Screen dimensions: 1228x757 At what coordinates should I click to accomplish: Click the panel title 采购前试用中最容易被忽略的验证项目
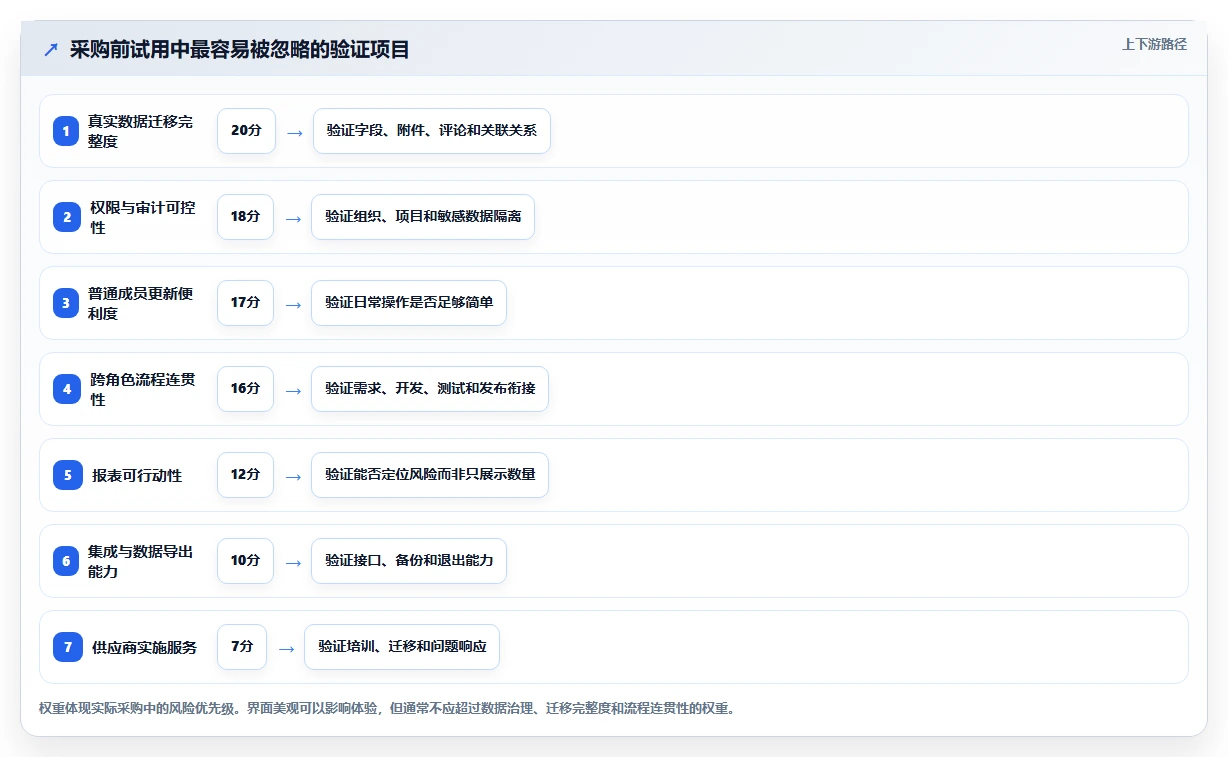pos(240,50)
